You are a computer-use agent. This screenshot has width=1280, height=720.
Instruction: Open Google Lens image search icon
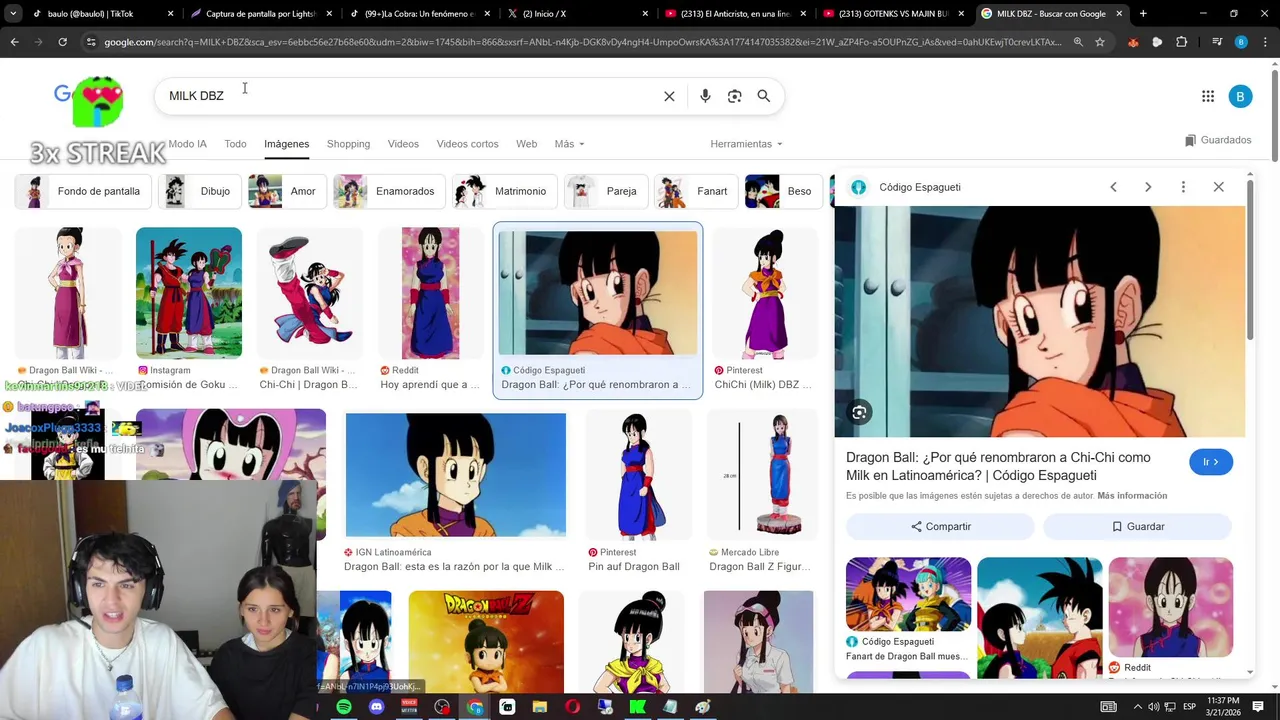pos(735,96)
